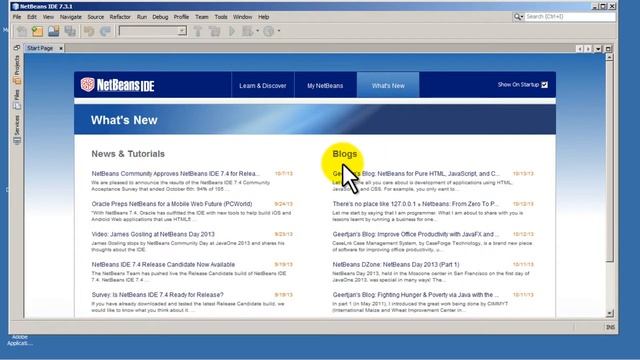Open the Debug menu
Screen dimensions: 640x360
point(160,17)
